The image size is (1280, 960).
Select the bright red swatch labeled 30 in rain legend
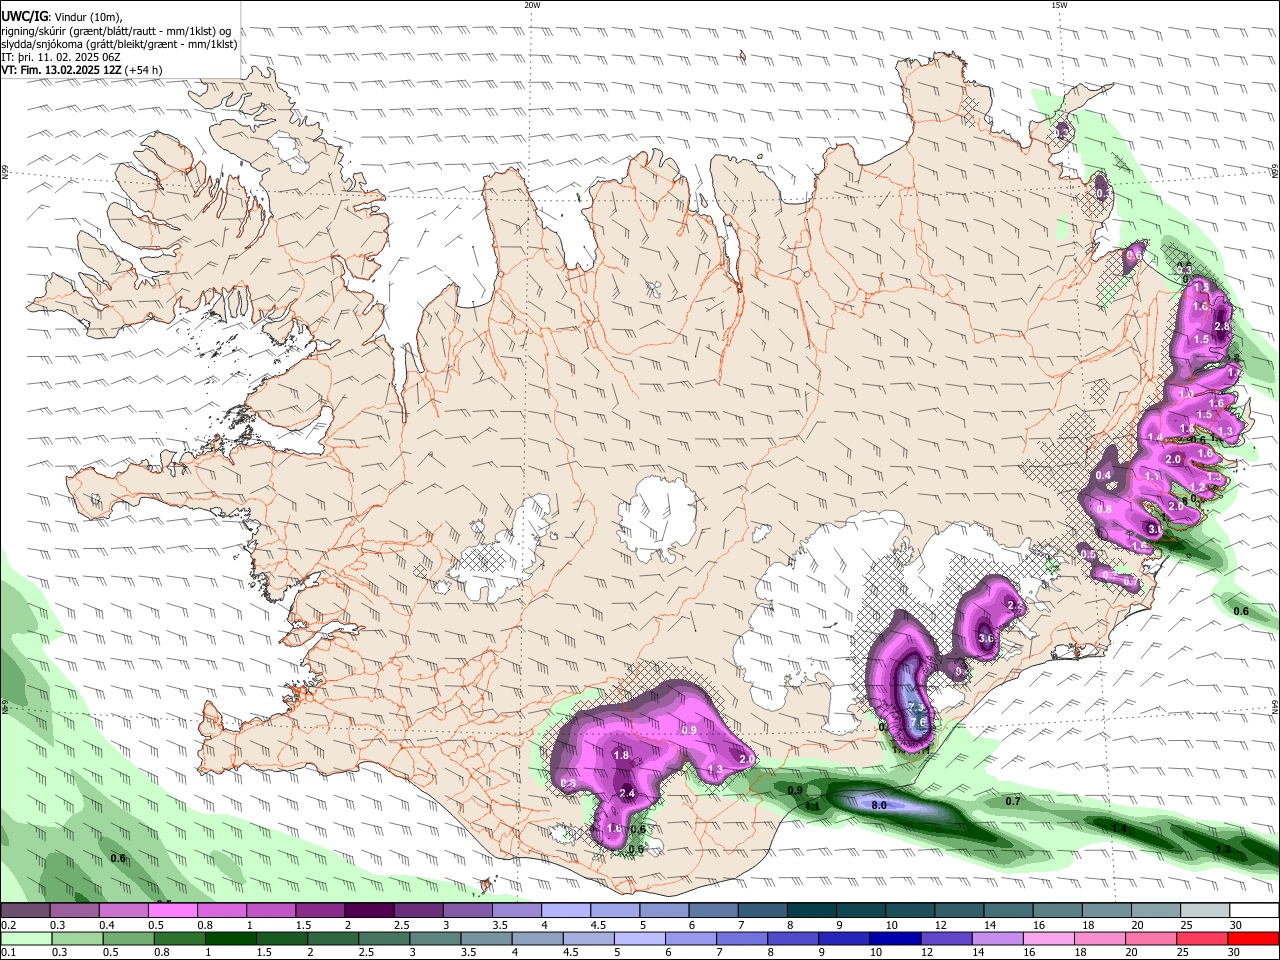point(1253,938)
